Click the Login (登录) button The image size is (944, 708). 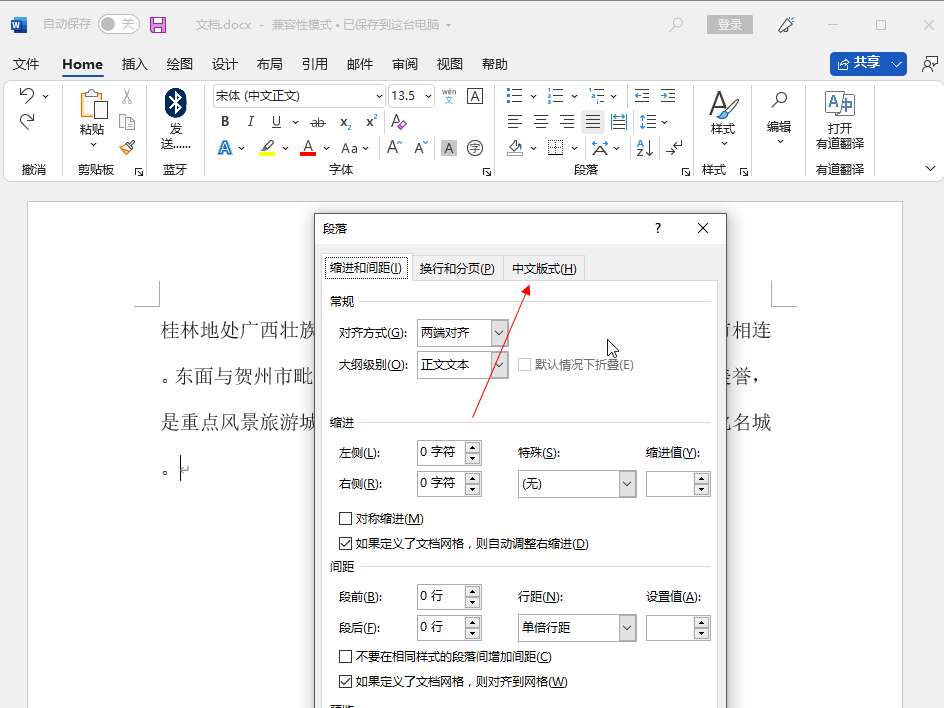(730, 24)
